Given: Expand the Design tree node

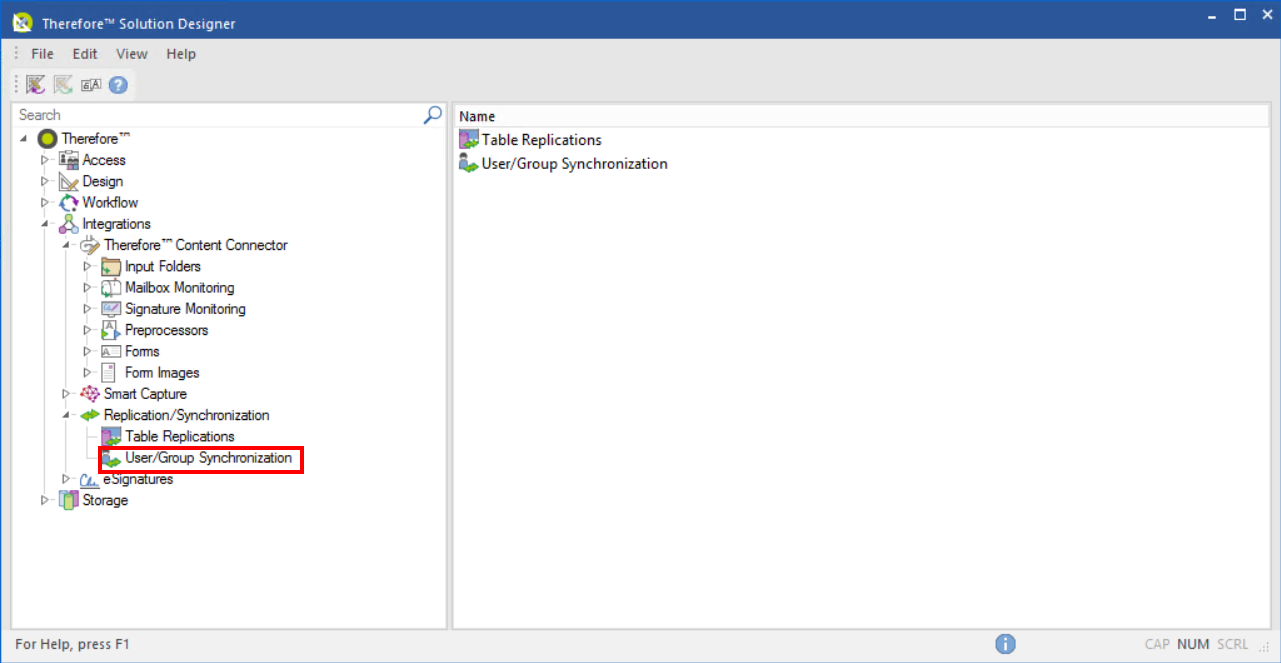Looking at the screenshot, I should coord(45,181).
